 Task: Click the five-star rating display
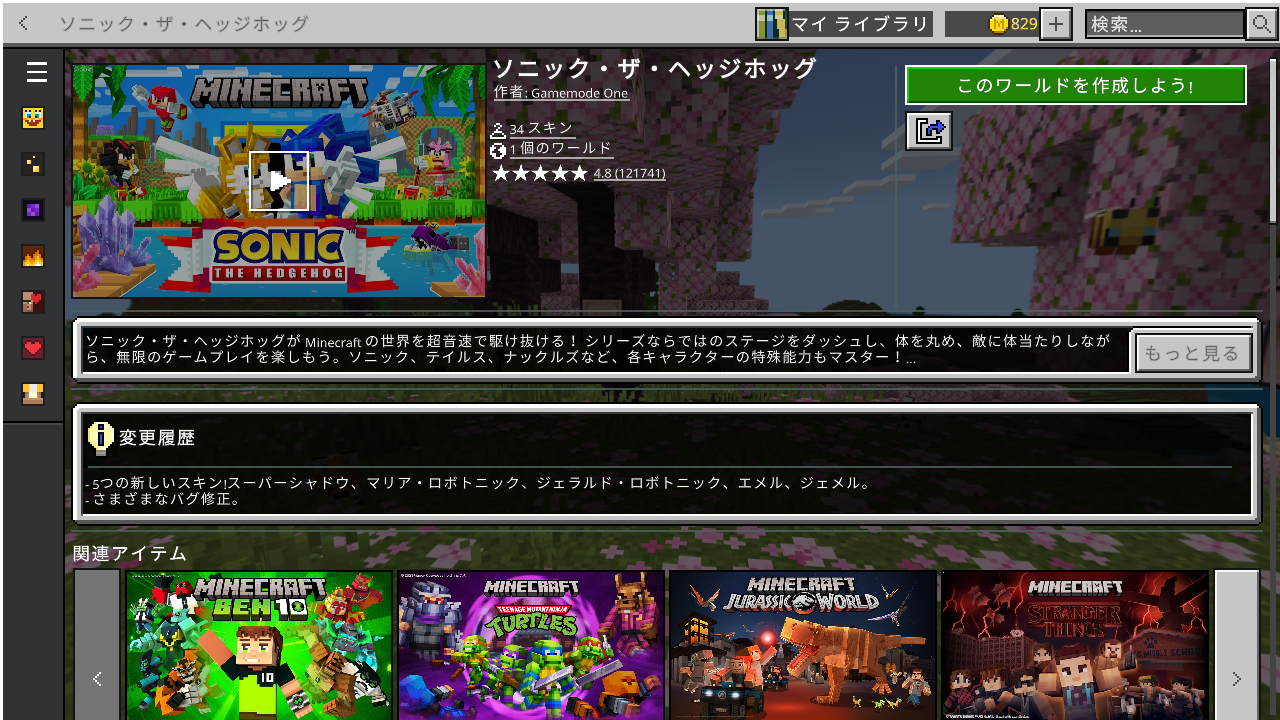click(x=540, y=173)
